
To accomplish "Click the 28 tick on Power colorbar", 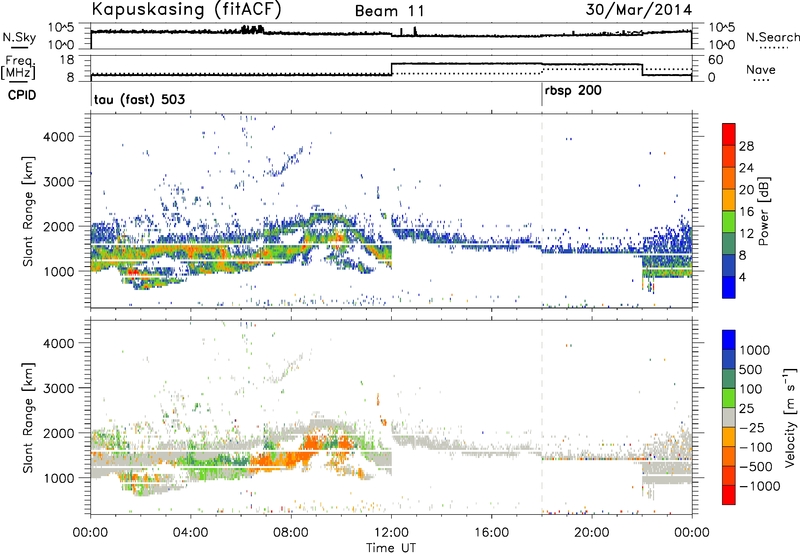I will 746,146.
